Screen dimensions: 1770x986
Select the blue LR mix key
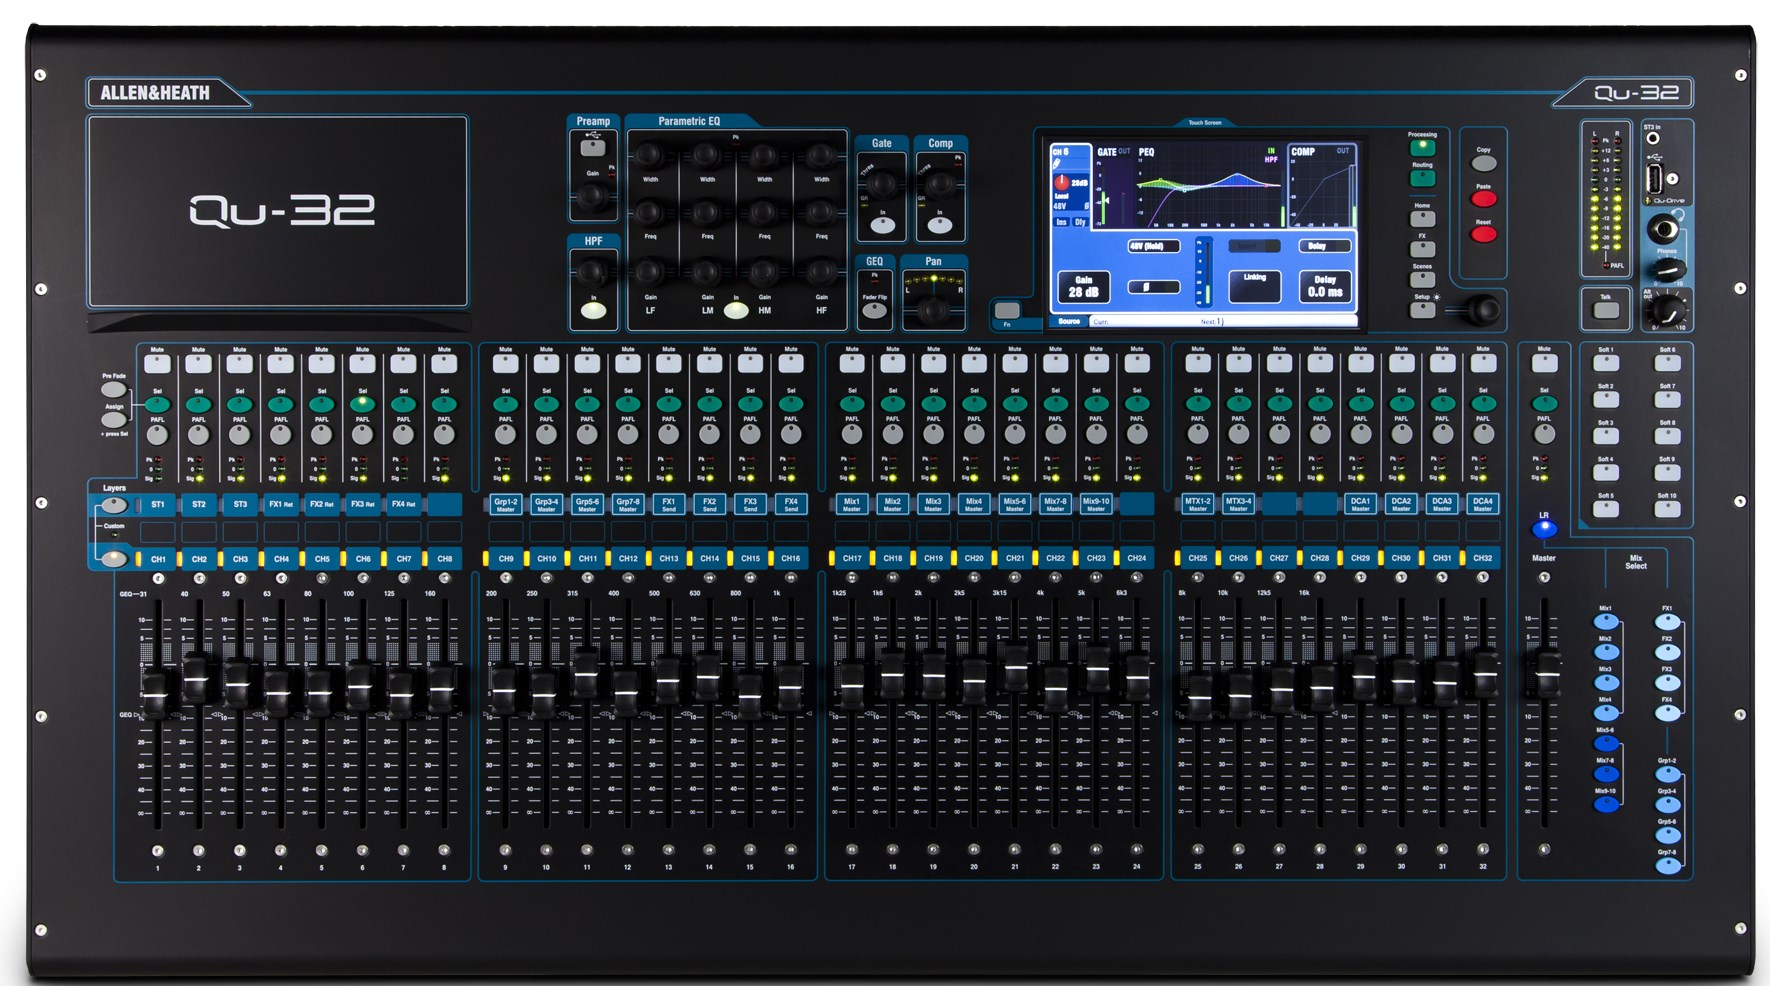coord(1544,529)
